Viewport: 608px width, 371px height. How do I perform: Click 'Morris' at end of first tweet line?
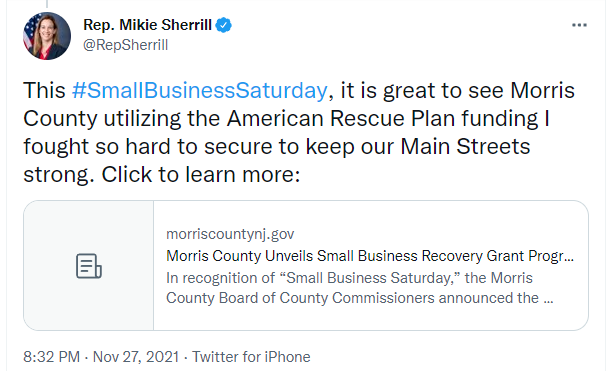click(542, 90)
